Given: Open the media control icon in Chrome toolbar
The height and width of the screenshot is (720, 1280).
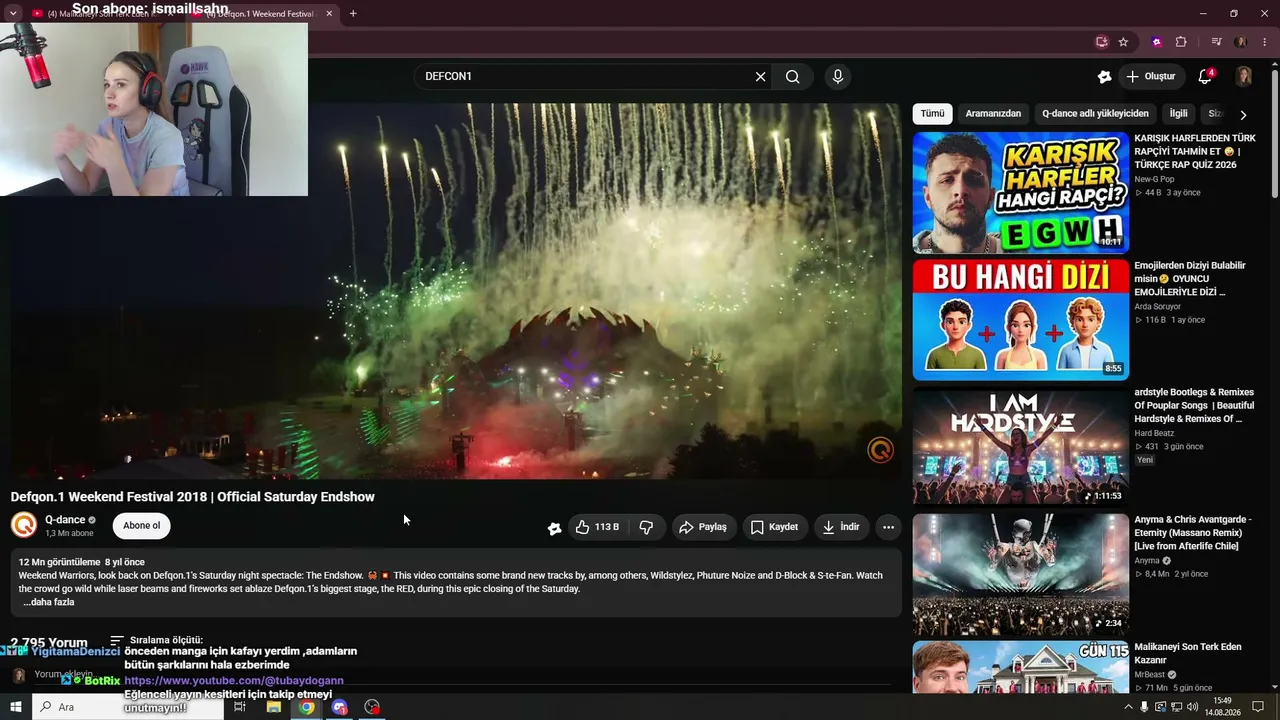Looking at the screenshot, I should (x=1216, y=42).
